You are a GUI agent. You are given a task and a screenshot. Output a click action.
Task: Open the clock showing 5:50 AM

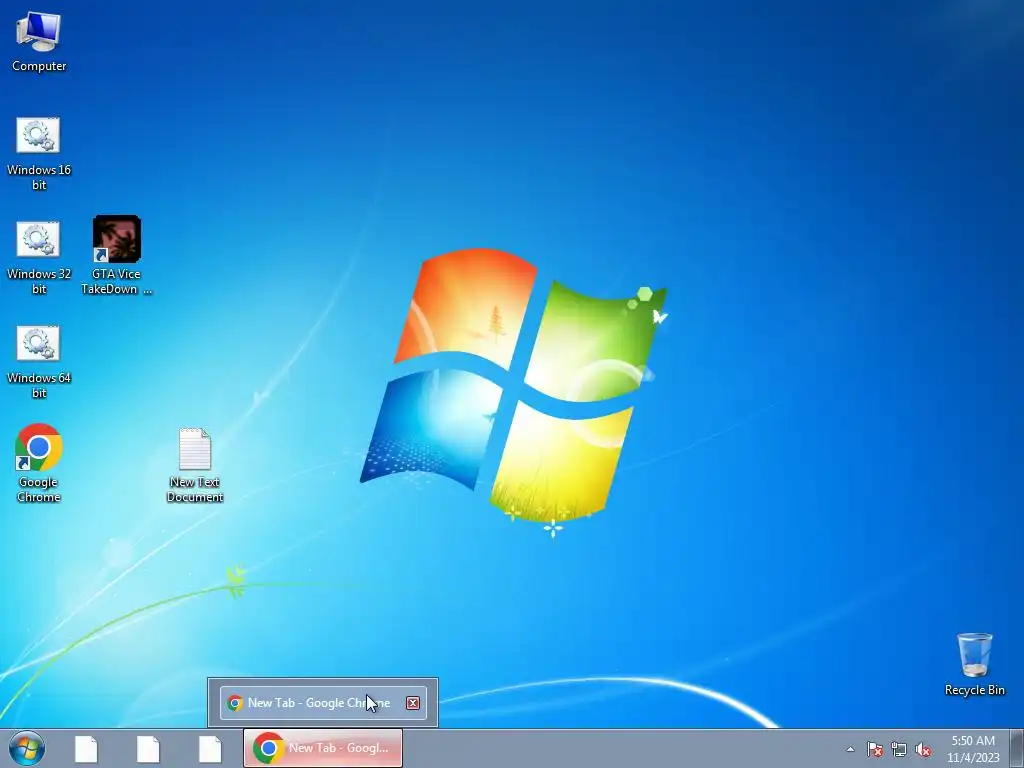point(973,749)
